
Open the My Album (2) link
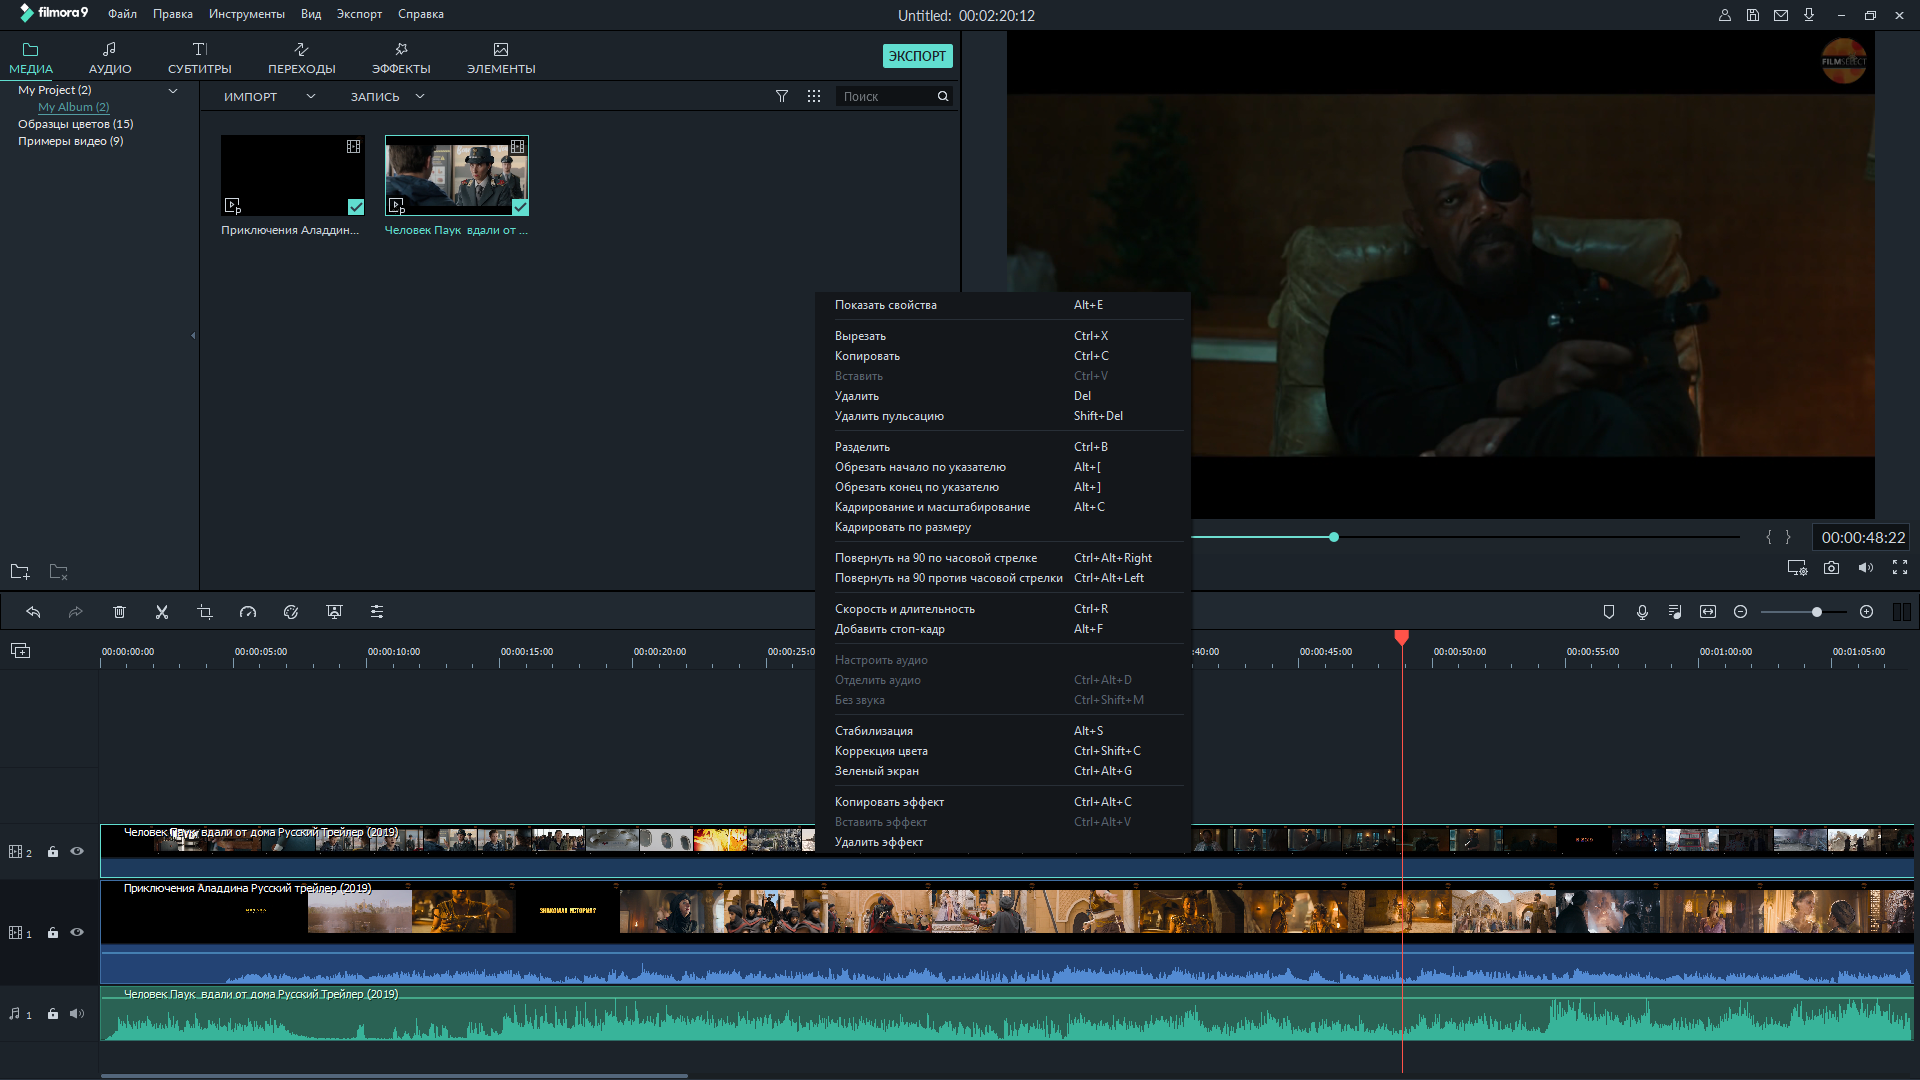pyautogui.click(x=73, y=107)
